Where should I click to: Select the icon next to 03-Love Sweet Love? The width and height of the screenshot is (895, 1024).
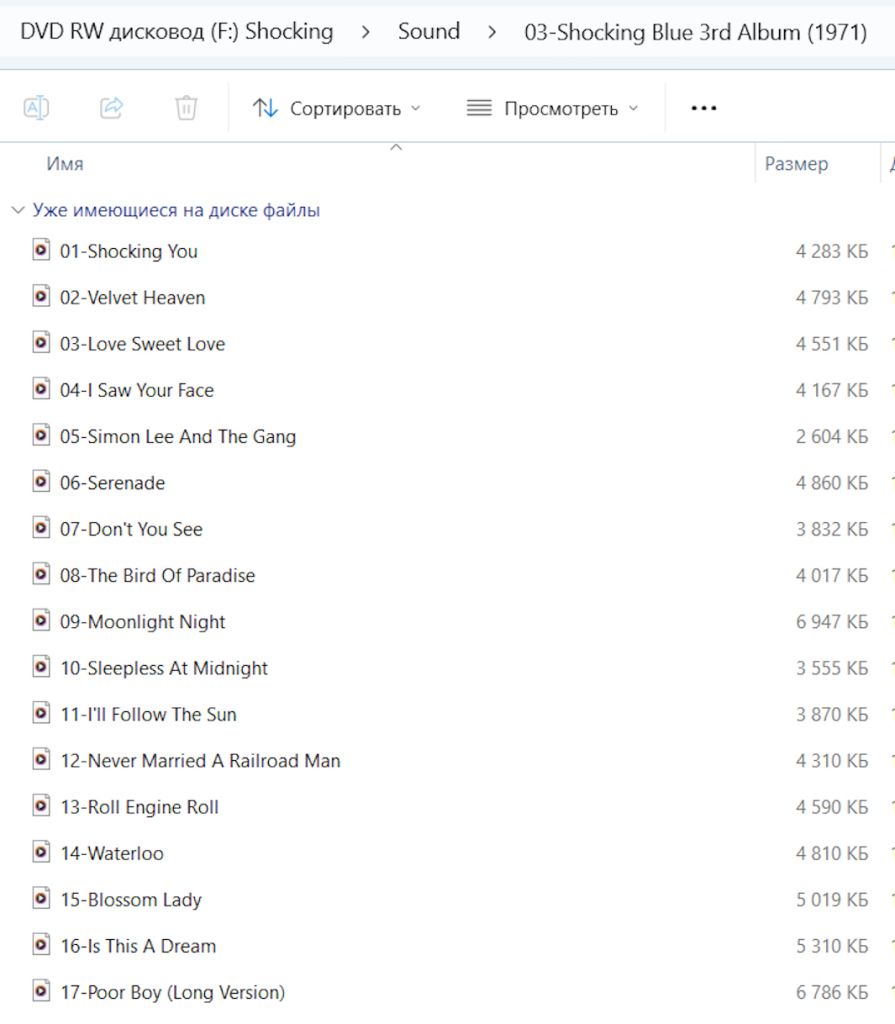pos(41,343)
